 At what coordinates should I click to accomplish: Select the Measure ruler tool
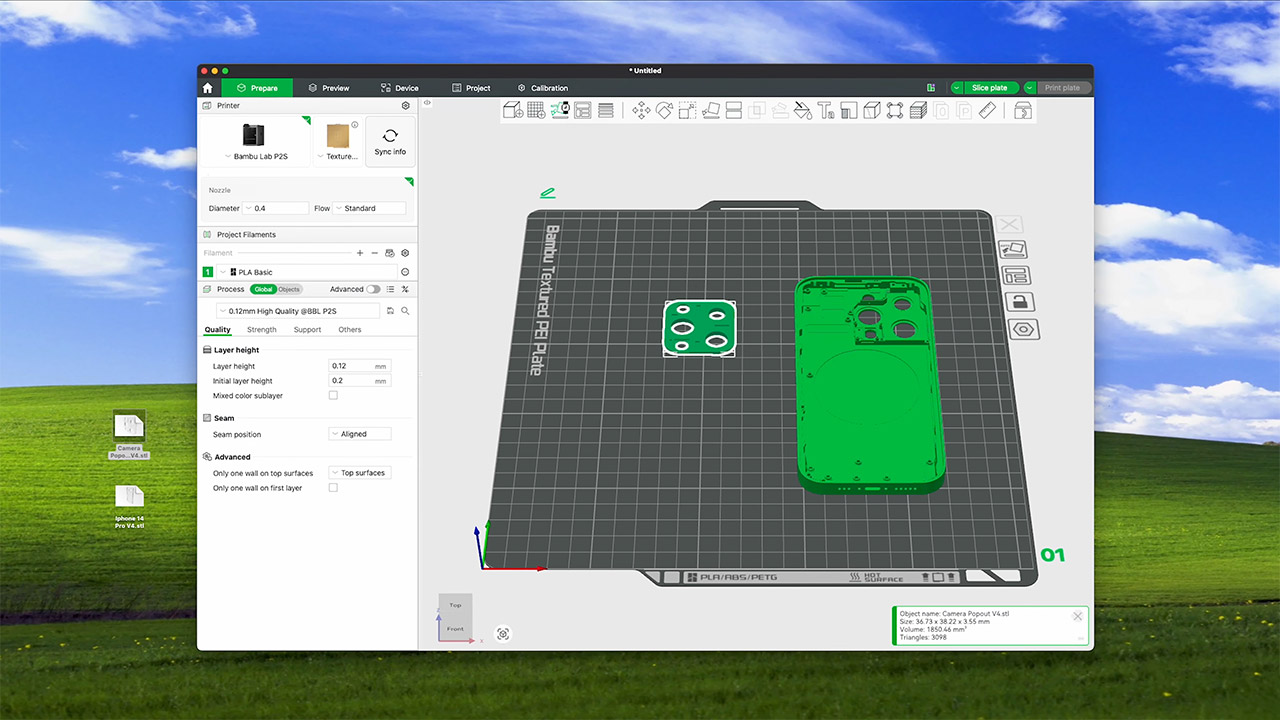[988, 110]
